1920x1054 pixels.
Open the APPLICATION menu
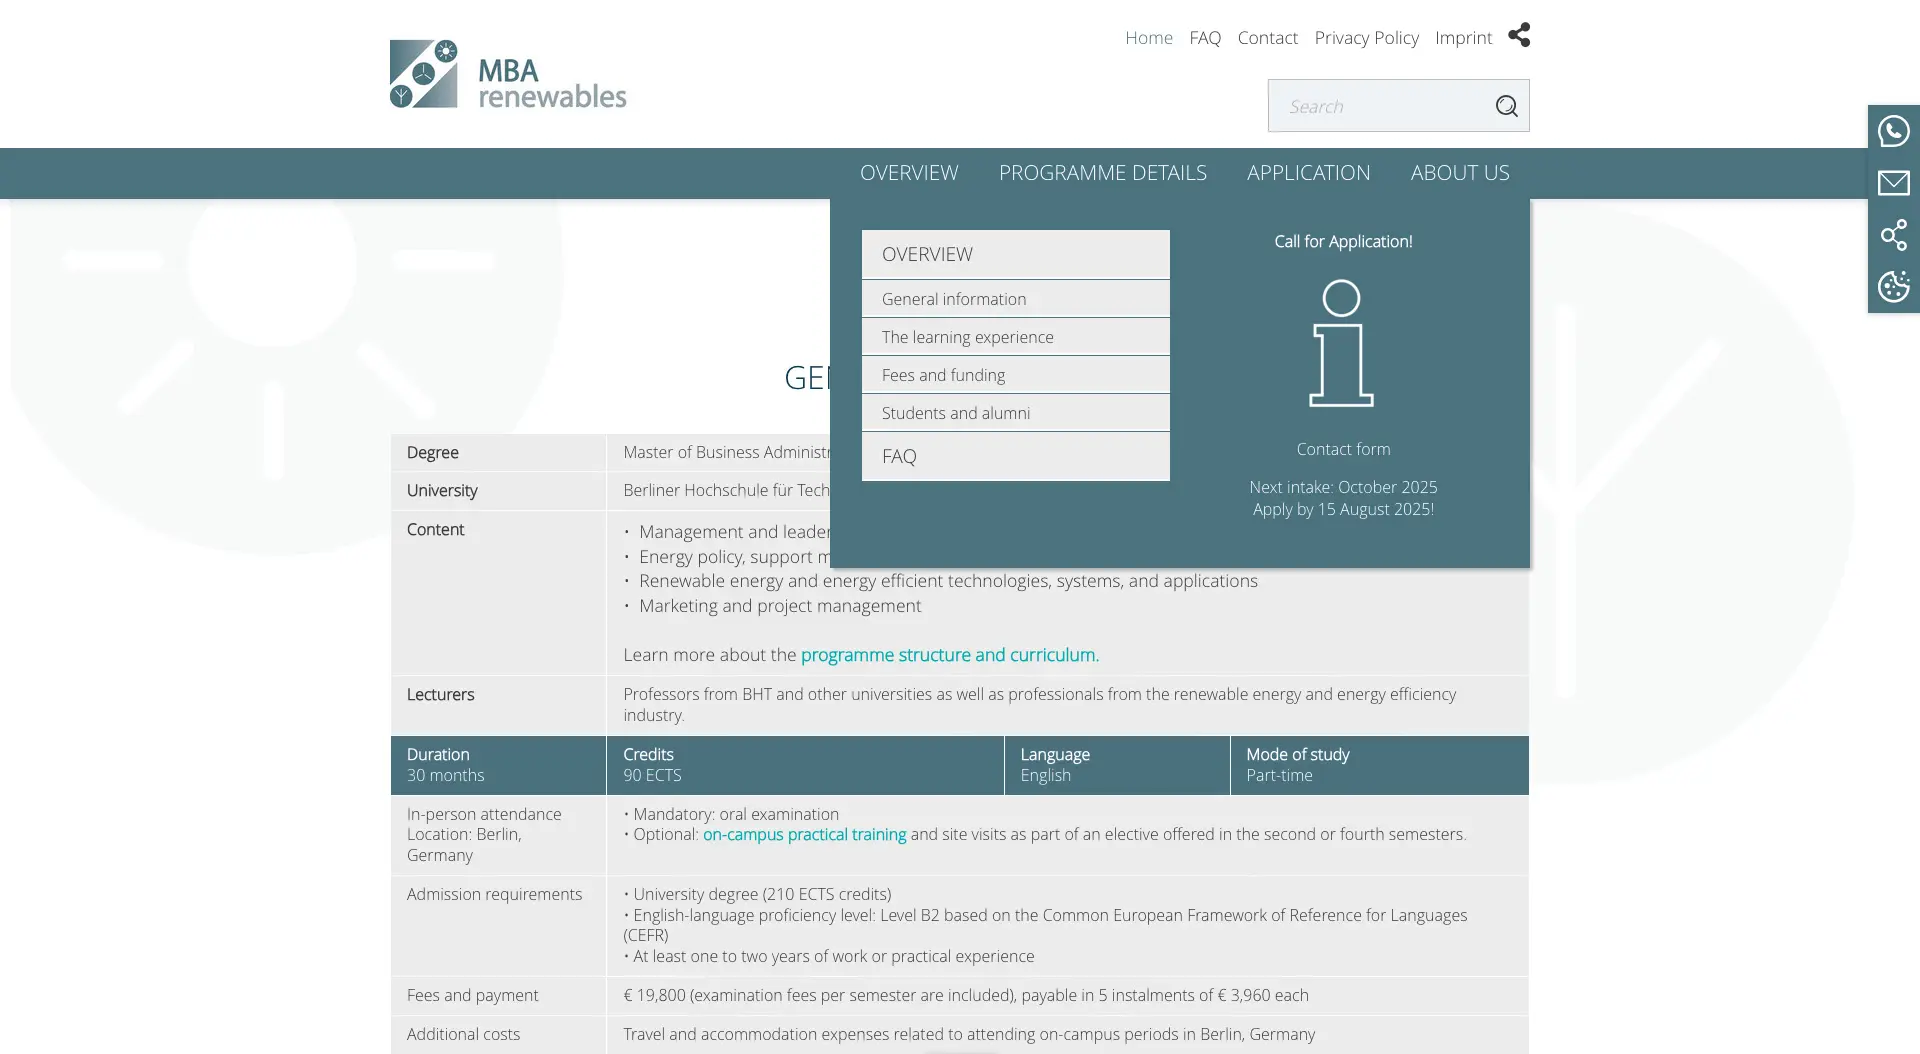[1308, 173]
